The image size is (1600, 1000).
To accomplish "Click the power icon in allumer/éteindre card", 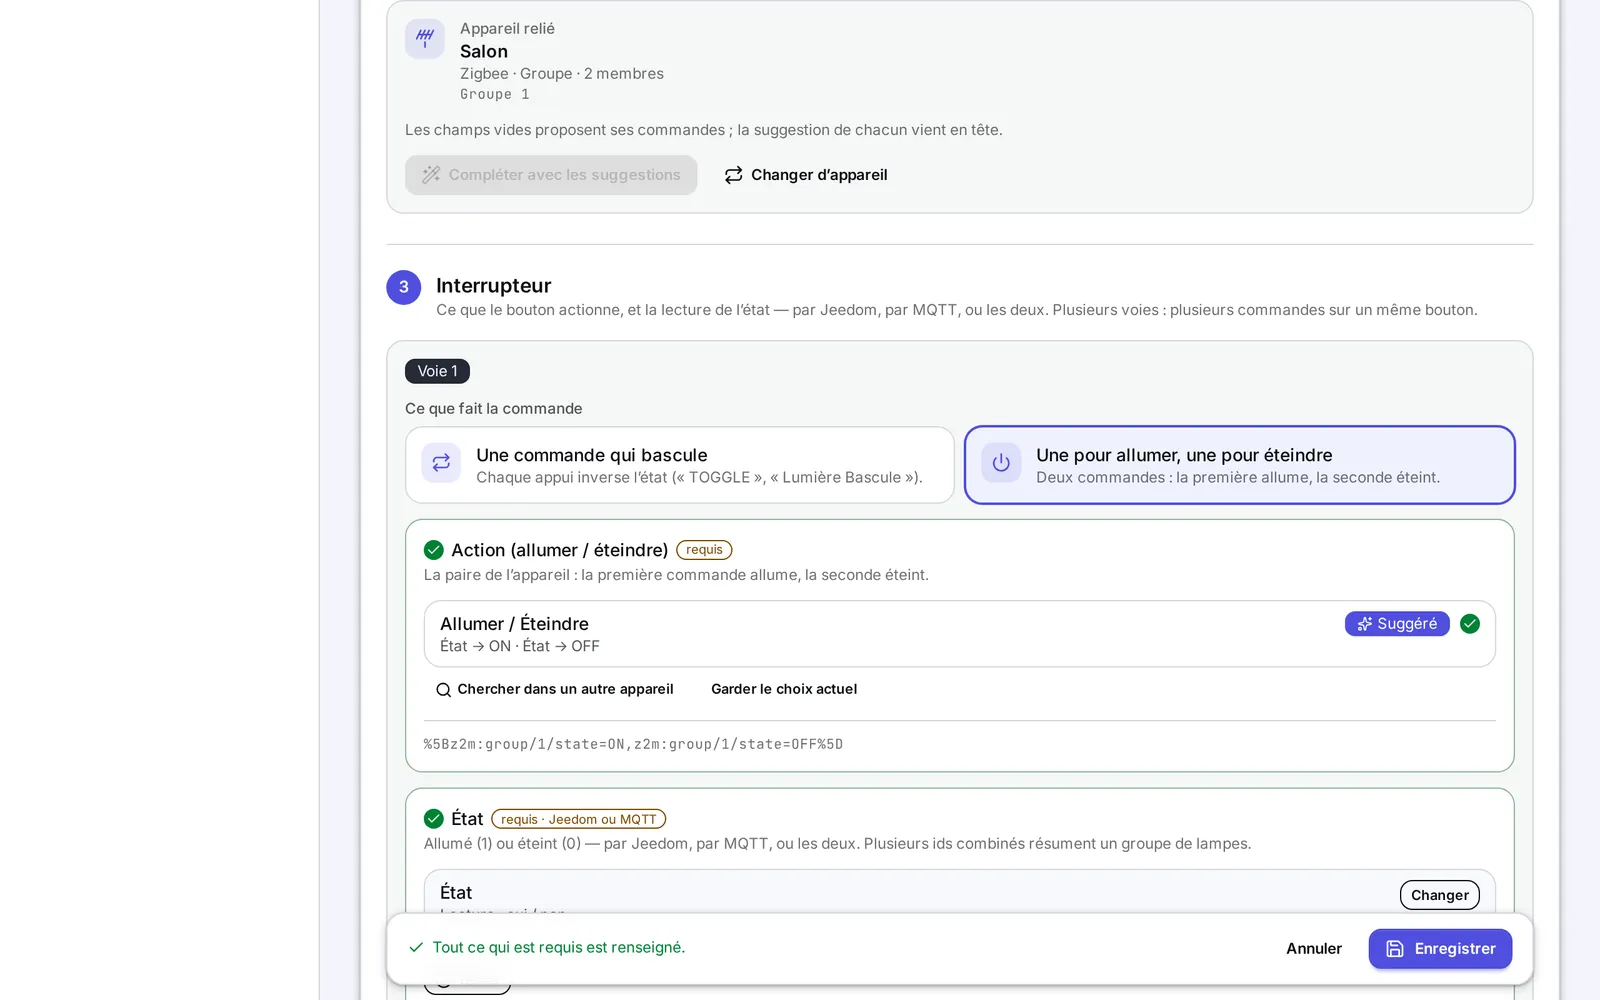I will click(x=1001, y=463).
